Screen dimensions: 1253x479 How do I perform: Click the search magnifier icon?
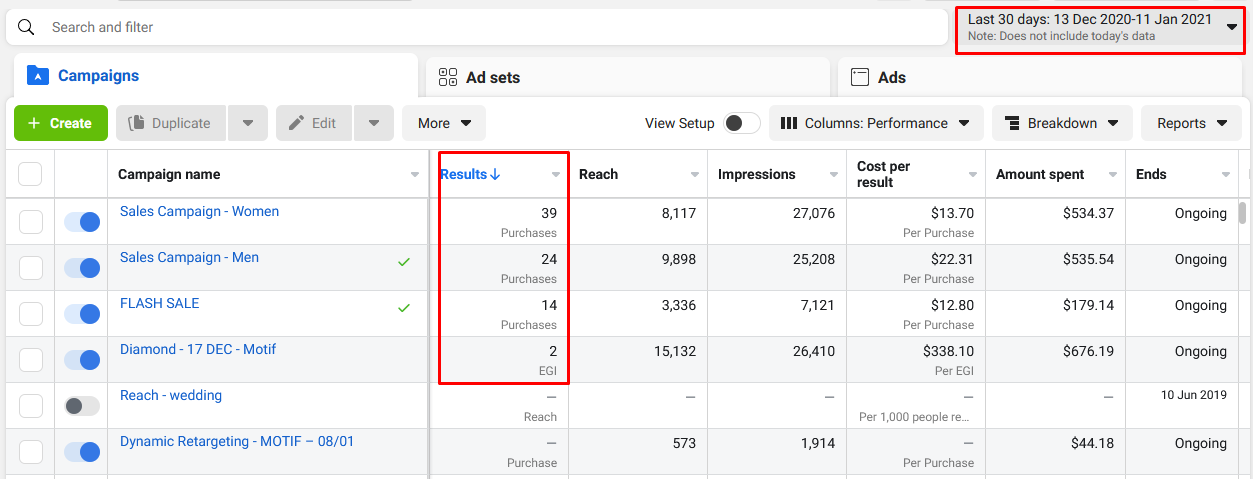27,27
